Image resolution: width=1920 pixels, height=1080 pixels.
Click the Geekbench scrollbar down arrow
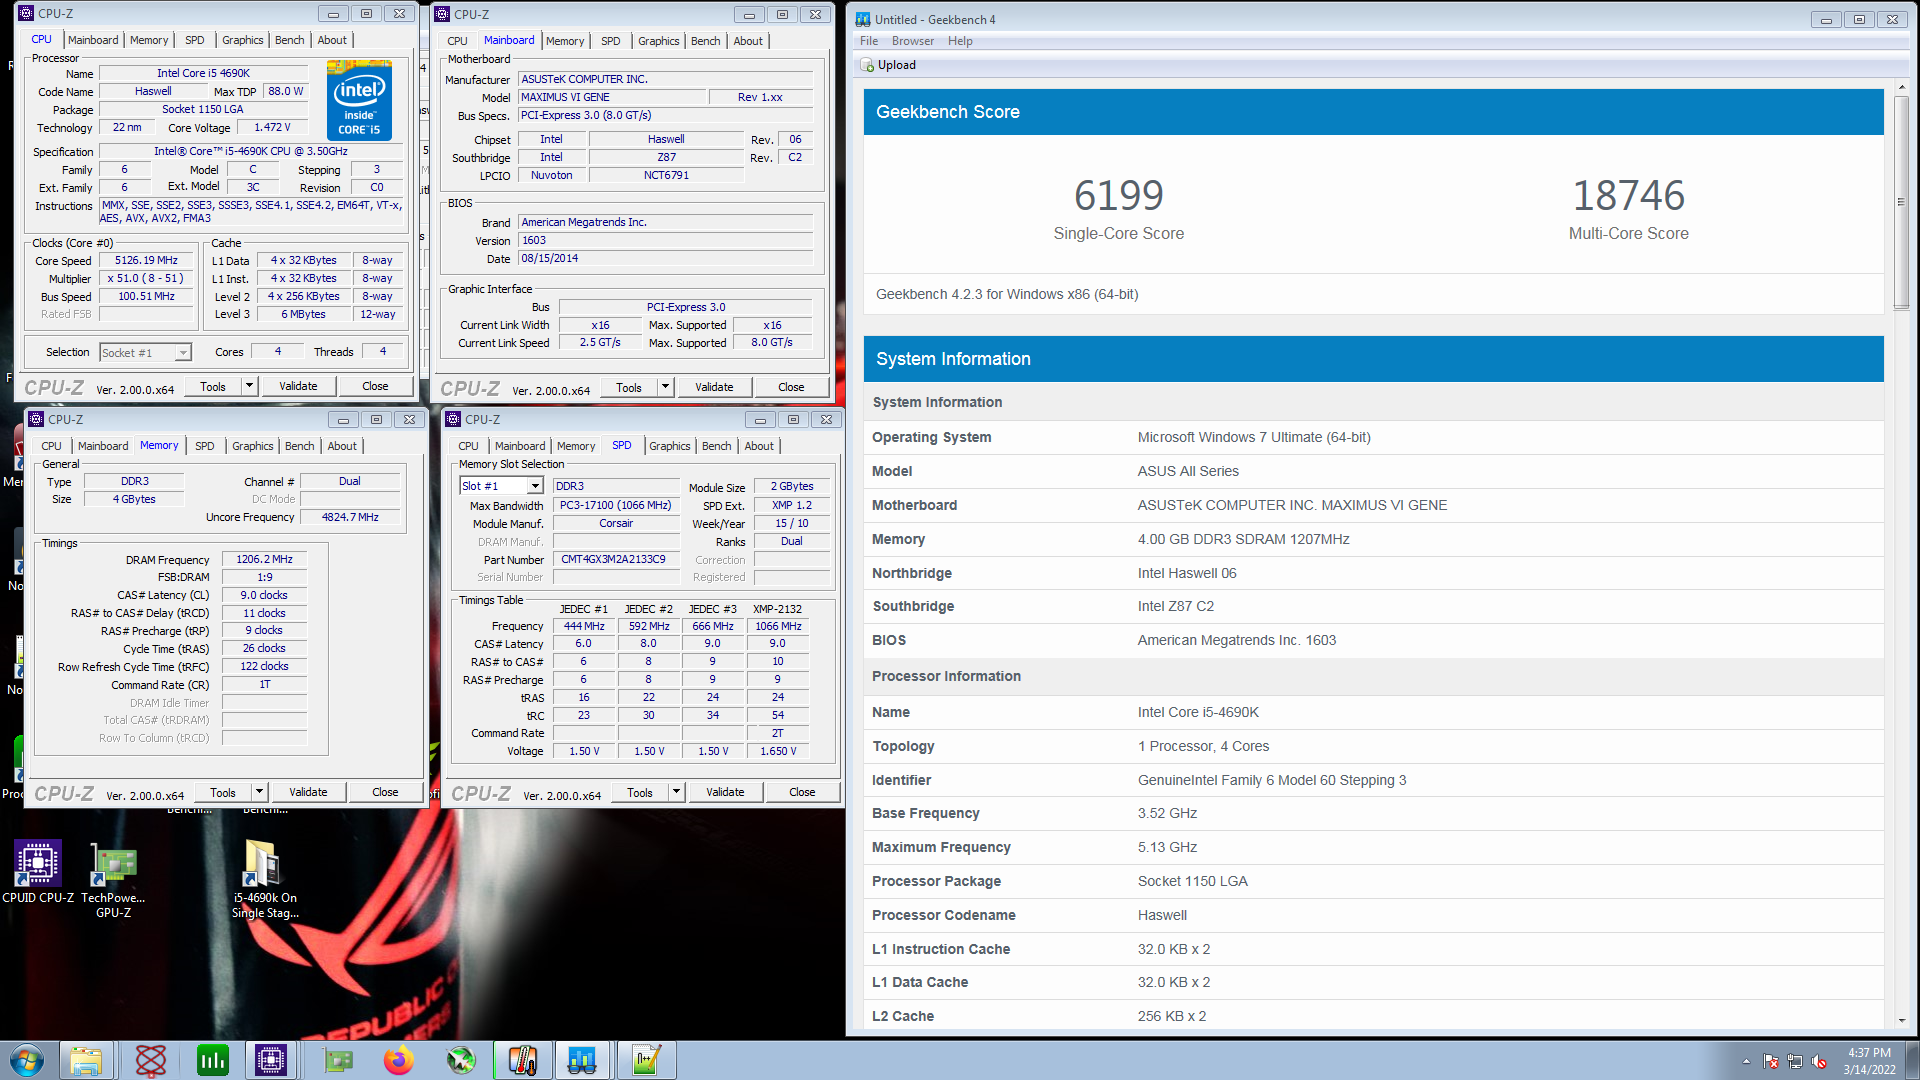pos(1901,1021)
